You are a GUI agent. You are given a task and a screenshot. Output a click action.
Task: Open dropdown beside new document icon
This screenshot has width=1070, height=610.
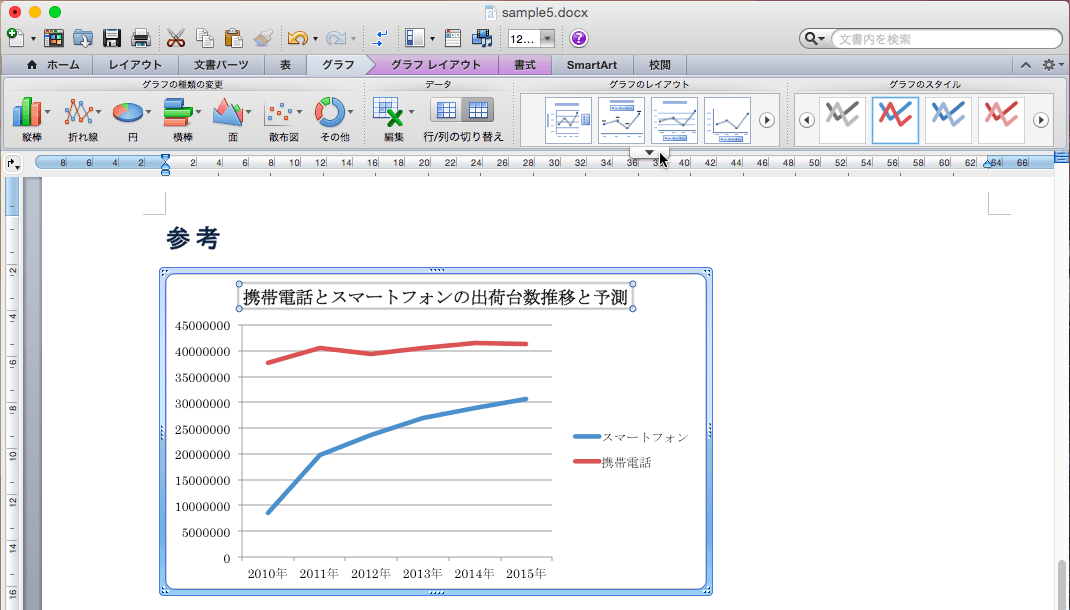[33, 39]
